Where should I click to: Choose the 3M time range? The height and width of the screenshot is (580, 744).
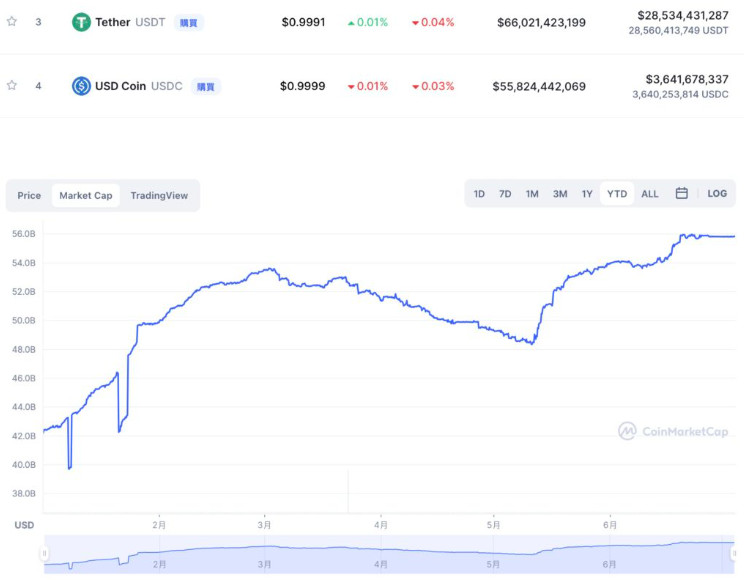[x=560, y=194]
